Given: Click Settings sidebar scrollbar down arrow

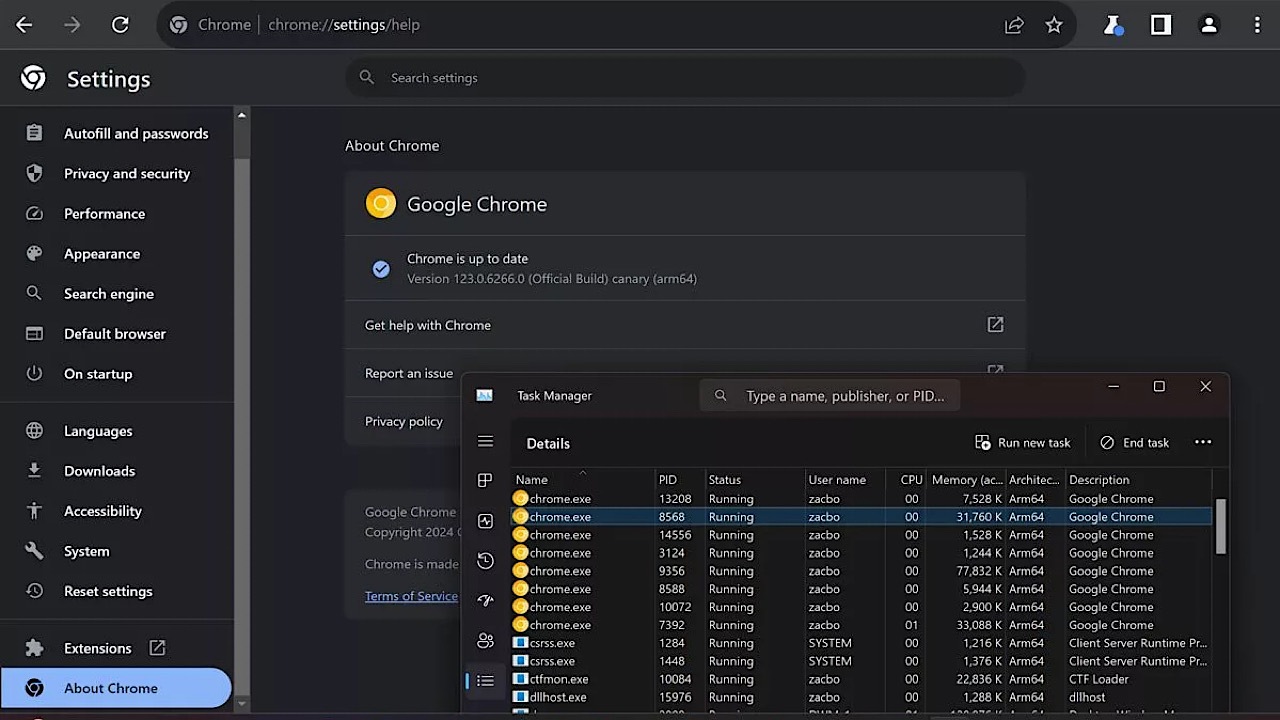Looking at the screenshot, I should click(241, 703).
